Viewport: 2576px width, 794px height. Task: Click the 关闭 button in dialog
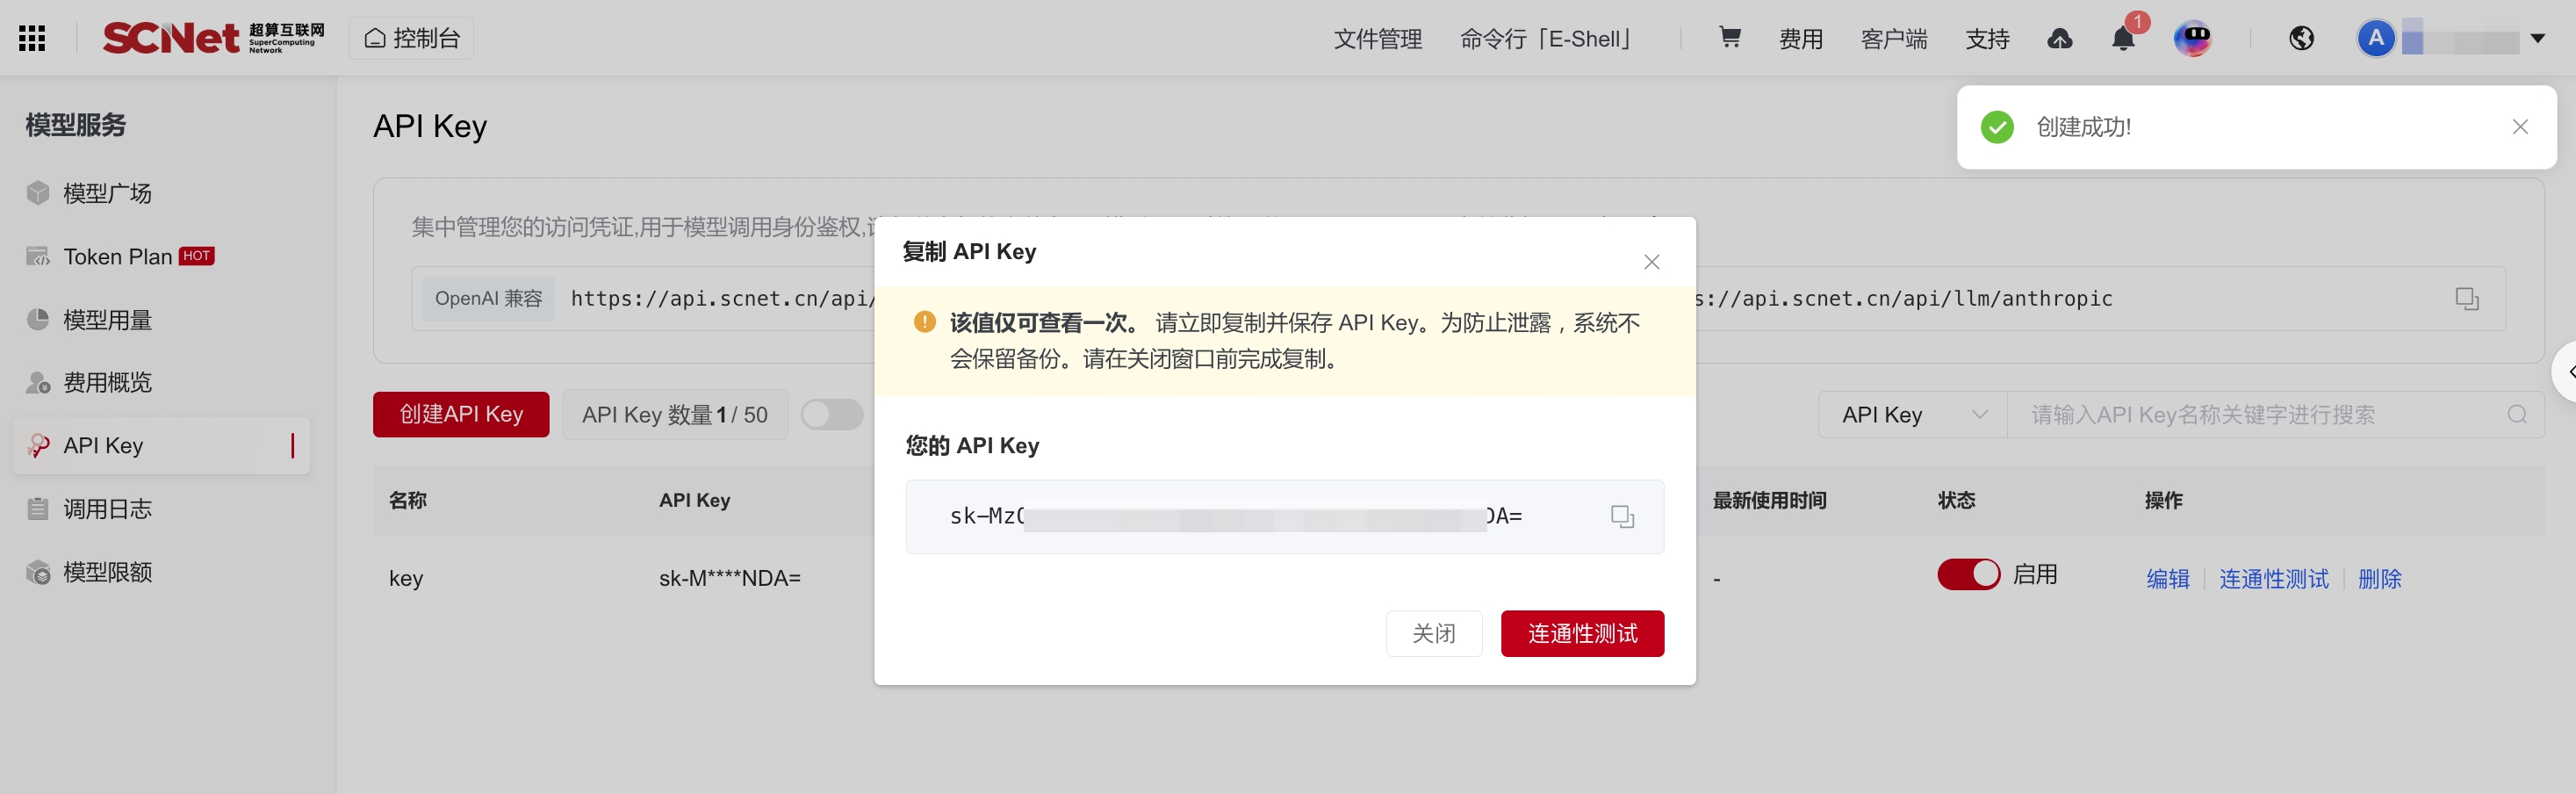coord(1434,633)
